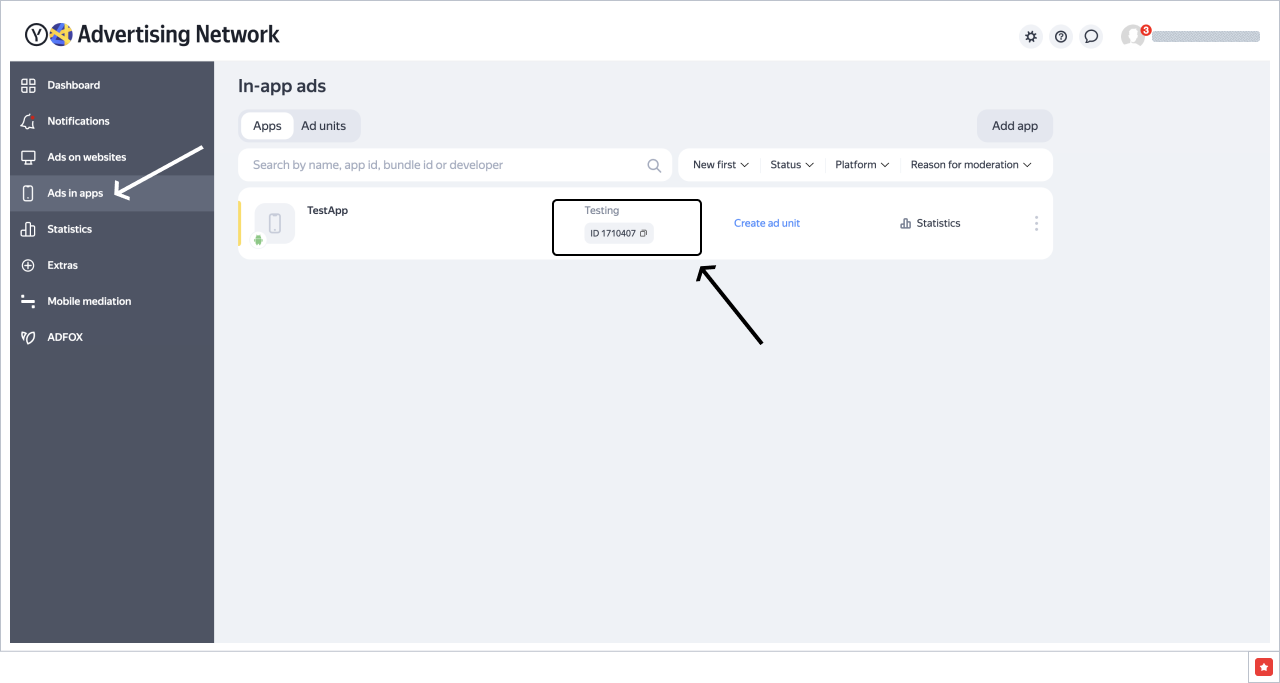1280x683 pixels.
Task: Select the Apps tab
Action: (x=267, y=126)
